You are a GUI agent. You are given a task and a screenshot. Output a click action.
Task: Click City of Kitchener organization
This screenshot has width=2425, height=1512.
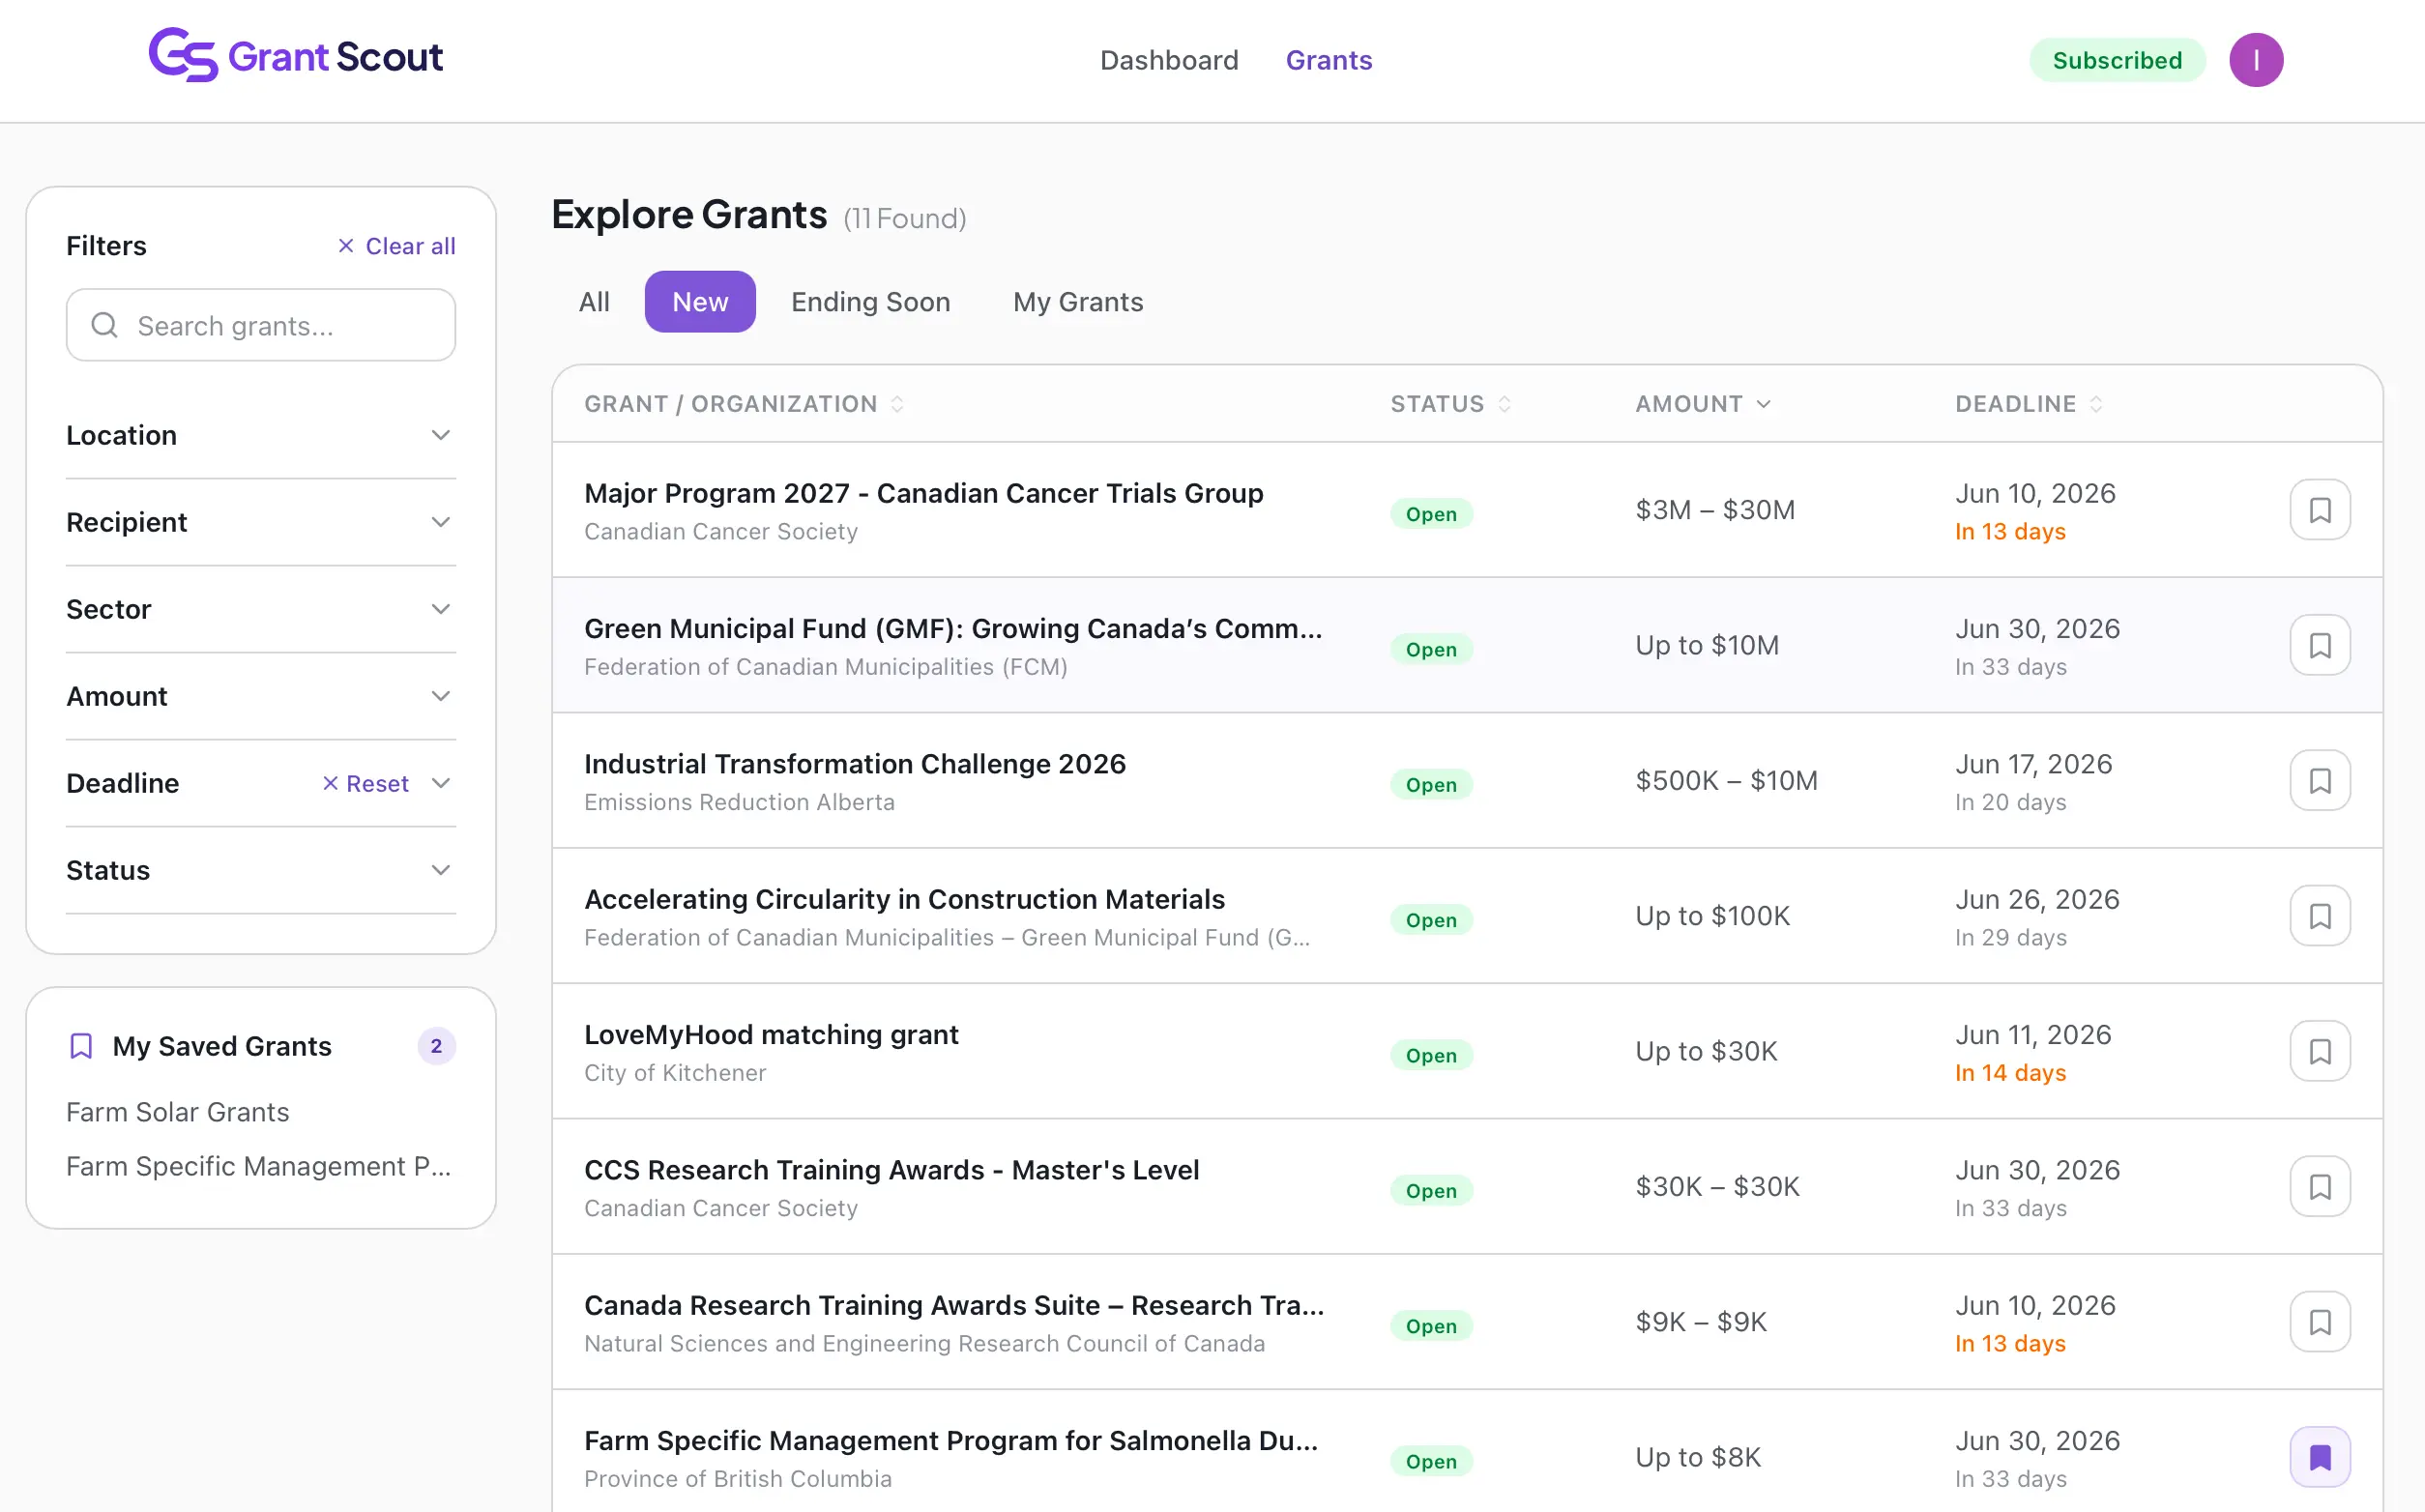(x=675, y=1073)
